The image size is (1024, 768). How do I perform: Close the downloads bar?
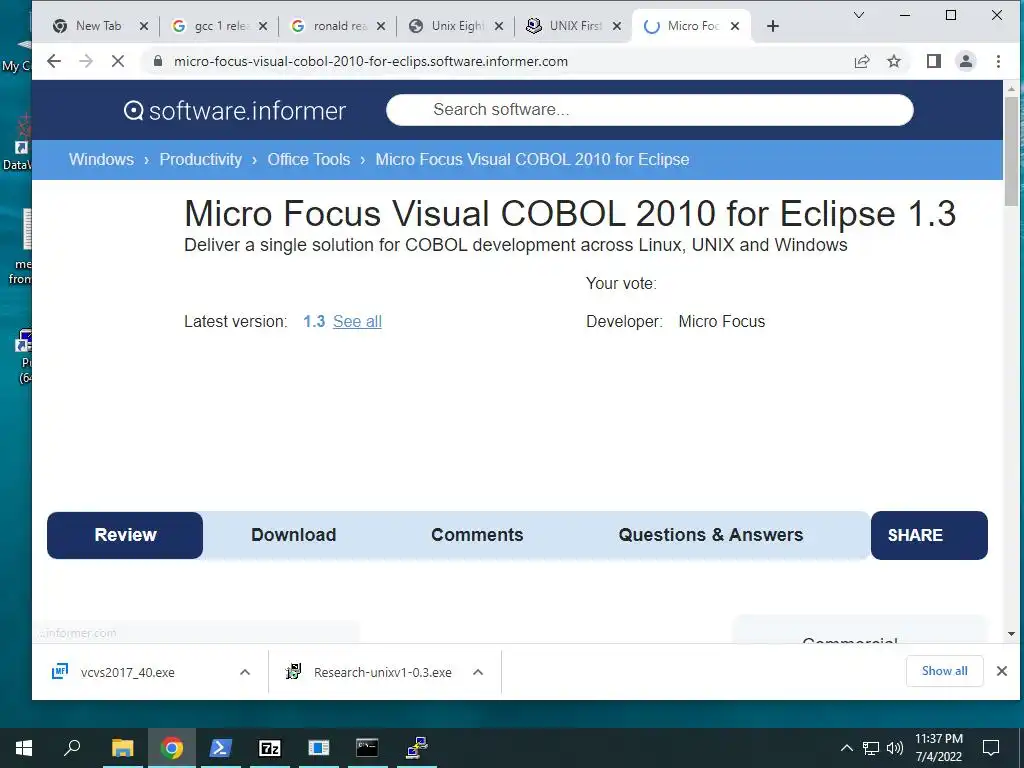pyautogui.click(x=1002, y=671)
